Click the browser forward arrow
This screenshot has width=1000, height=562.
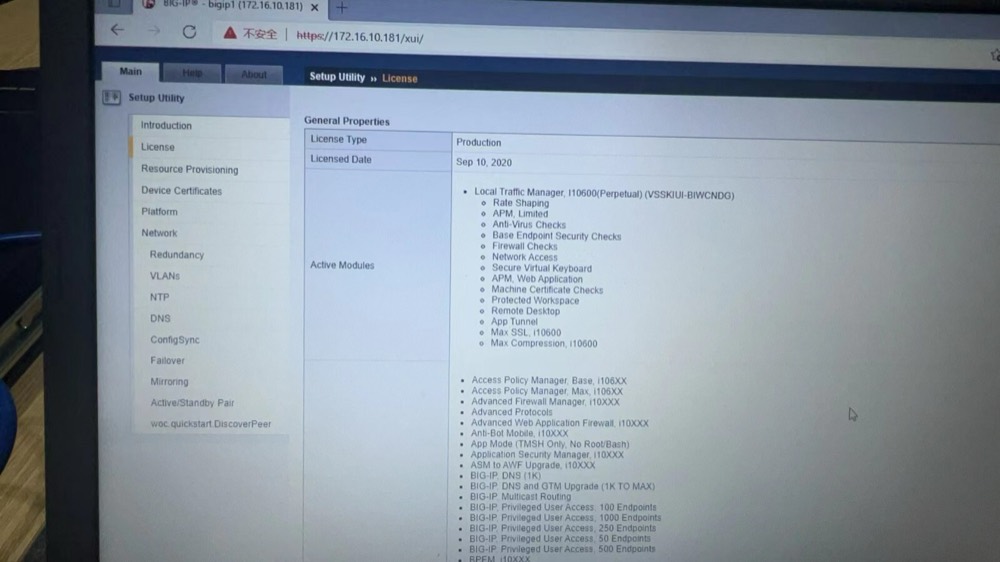coord(154,31)
